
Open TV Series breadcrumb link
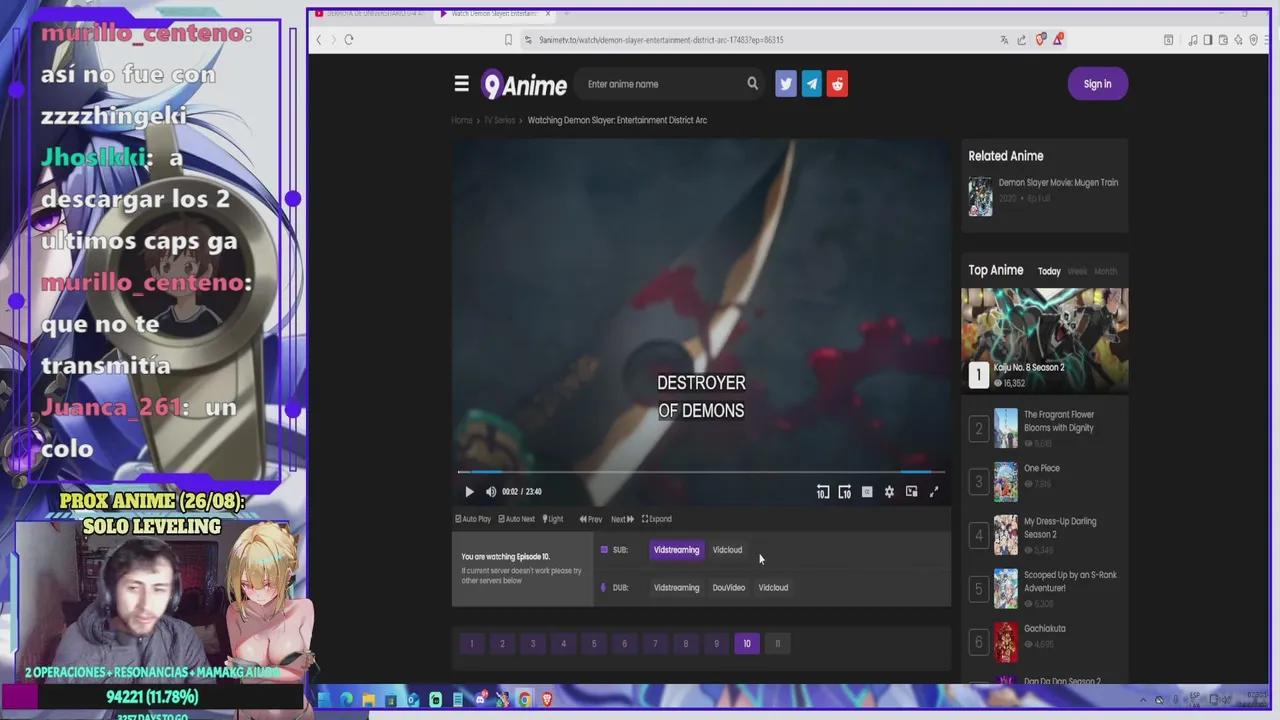499,120
